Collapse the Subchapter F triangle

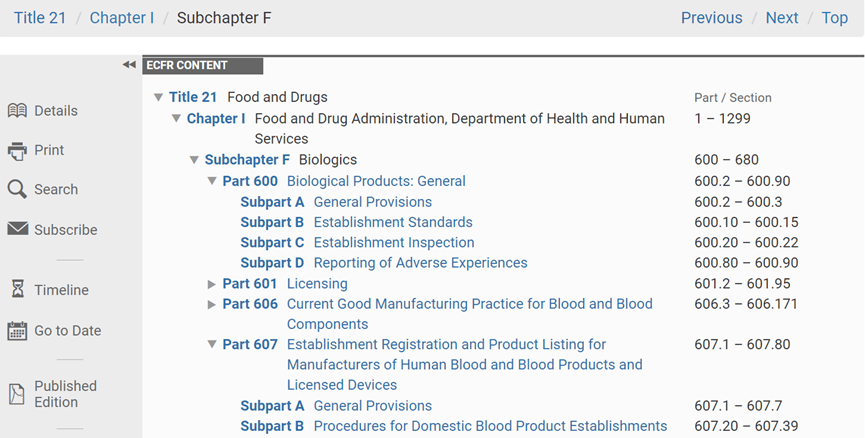(194, 160)
